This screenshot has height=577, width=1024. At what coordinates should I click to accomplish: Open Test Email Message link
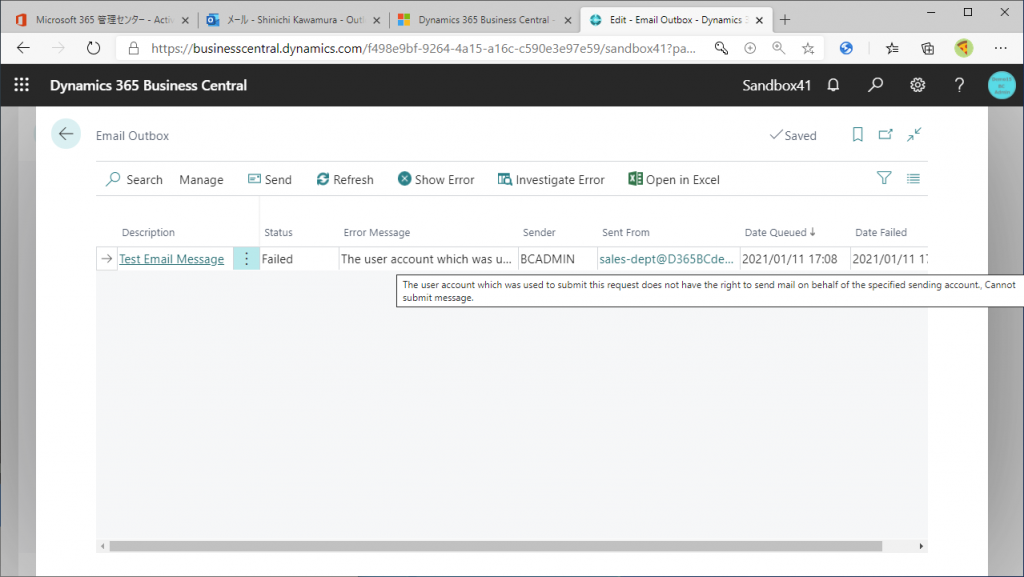172,259
